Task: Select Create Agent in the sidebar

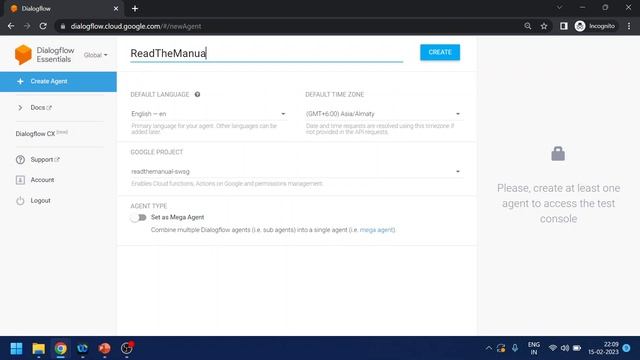Action: click(x=58, y=81)
